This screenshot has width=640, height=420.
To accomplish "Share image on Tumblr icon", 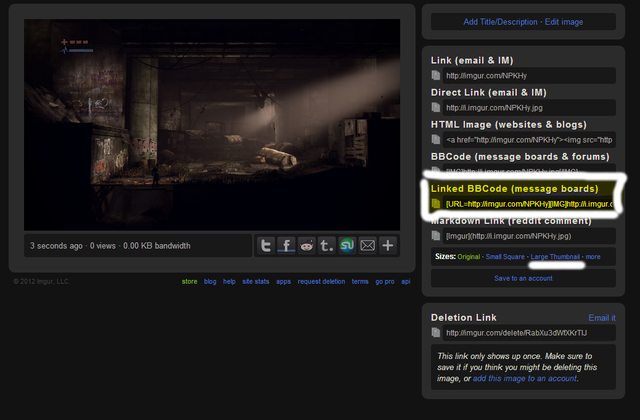I will point(327,246).
